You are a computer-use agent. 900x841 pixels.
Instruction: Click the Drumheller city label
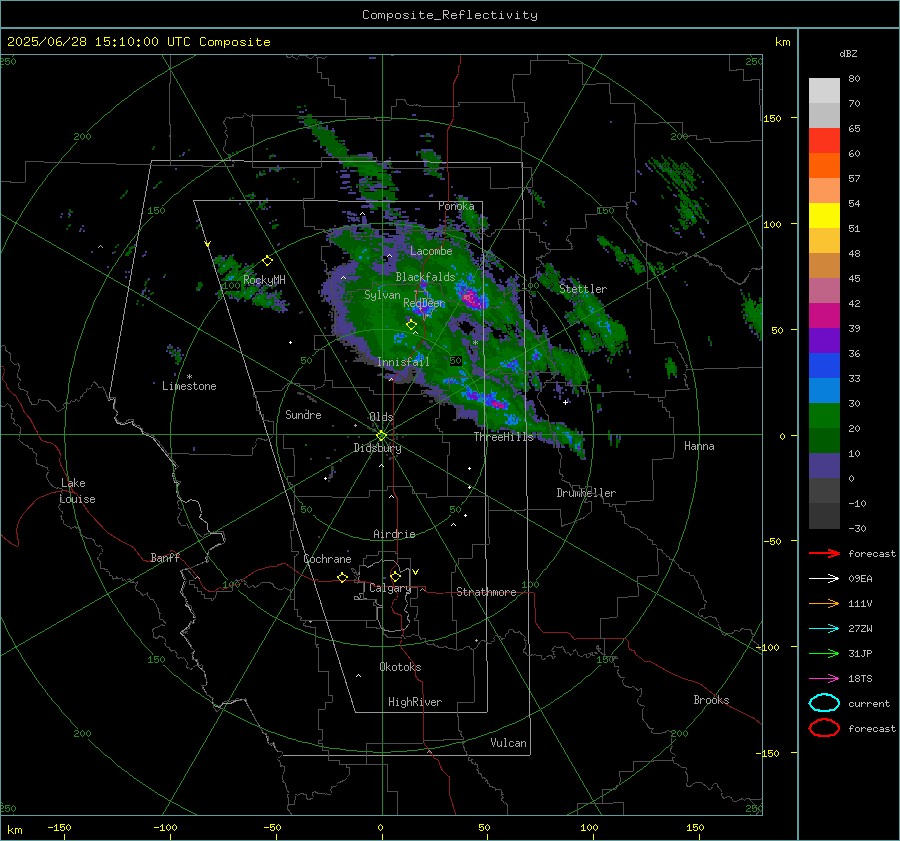click(586, 493)
